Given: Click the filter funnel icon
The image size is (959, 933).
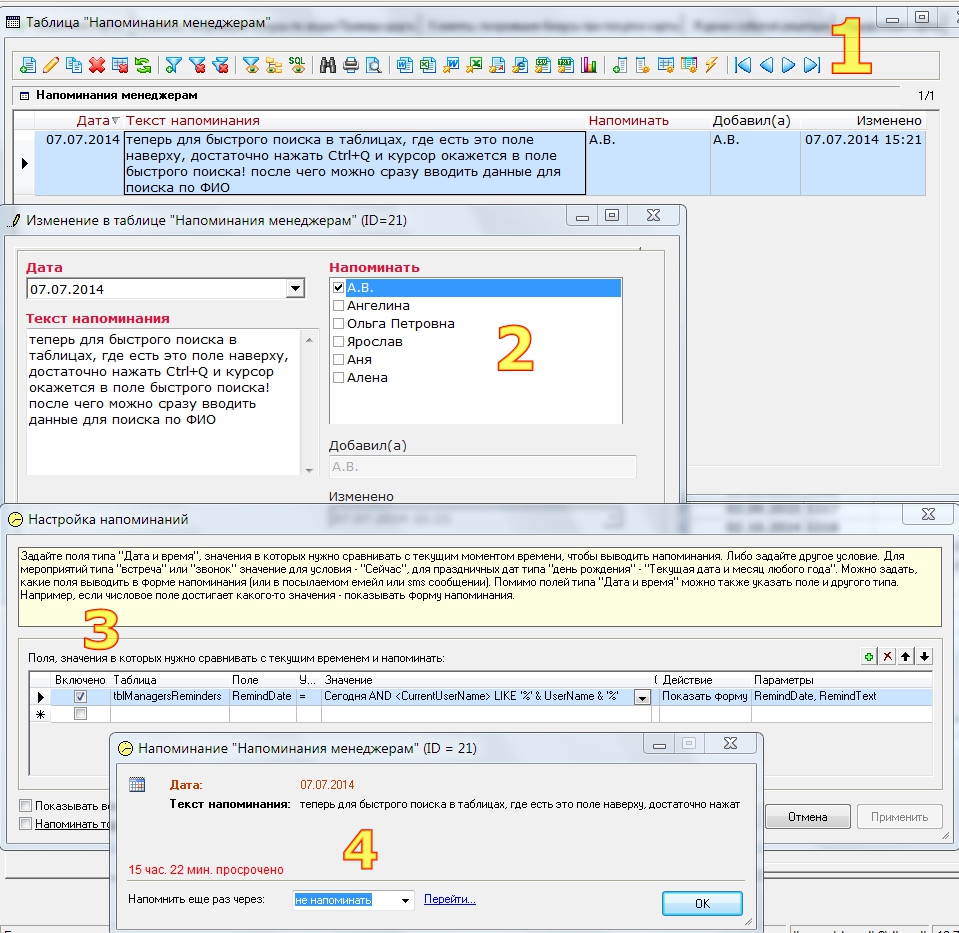Looking at the screenshot, I should coord(173,65).
